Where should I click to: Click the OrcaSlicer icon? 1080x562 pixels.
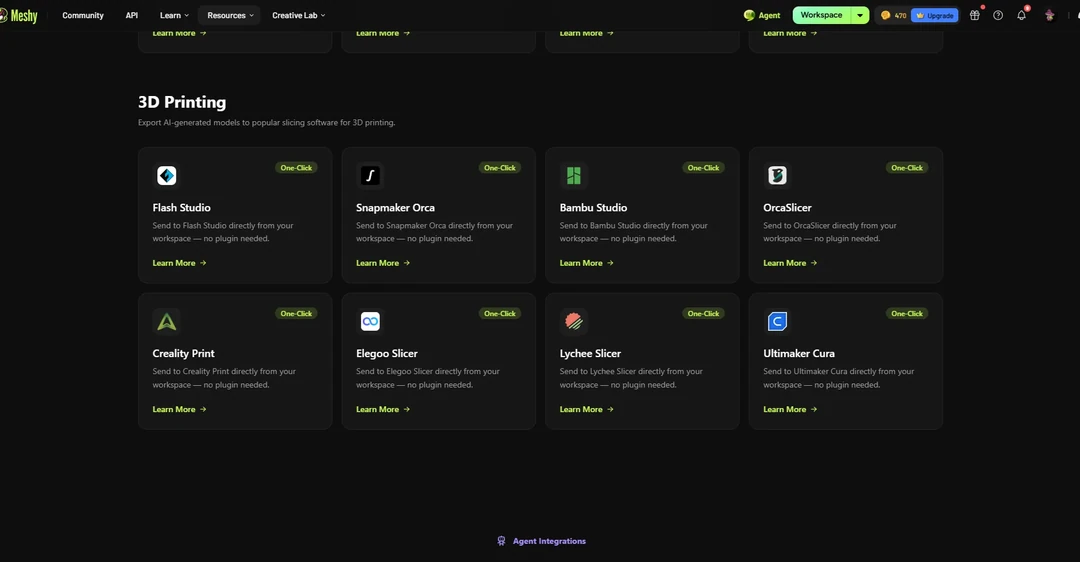click(x=777, y=176)
